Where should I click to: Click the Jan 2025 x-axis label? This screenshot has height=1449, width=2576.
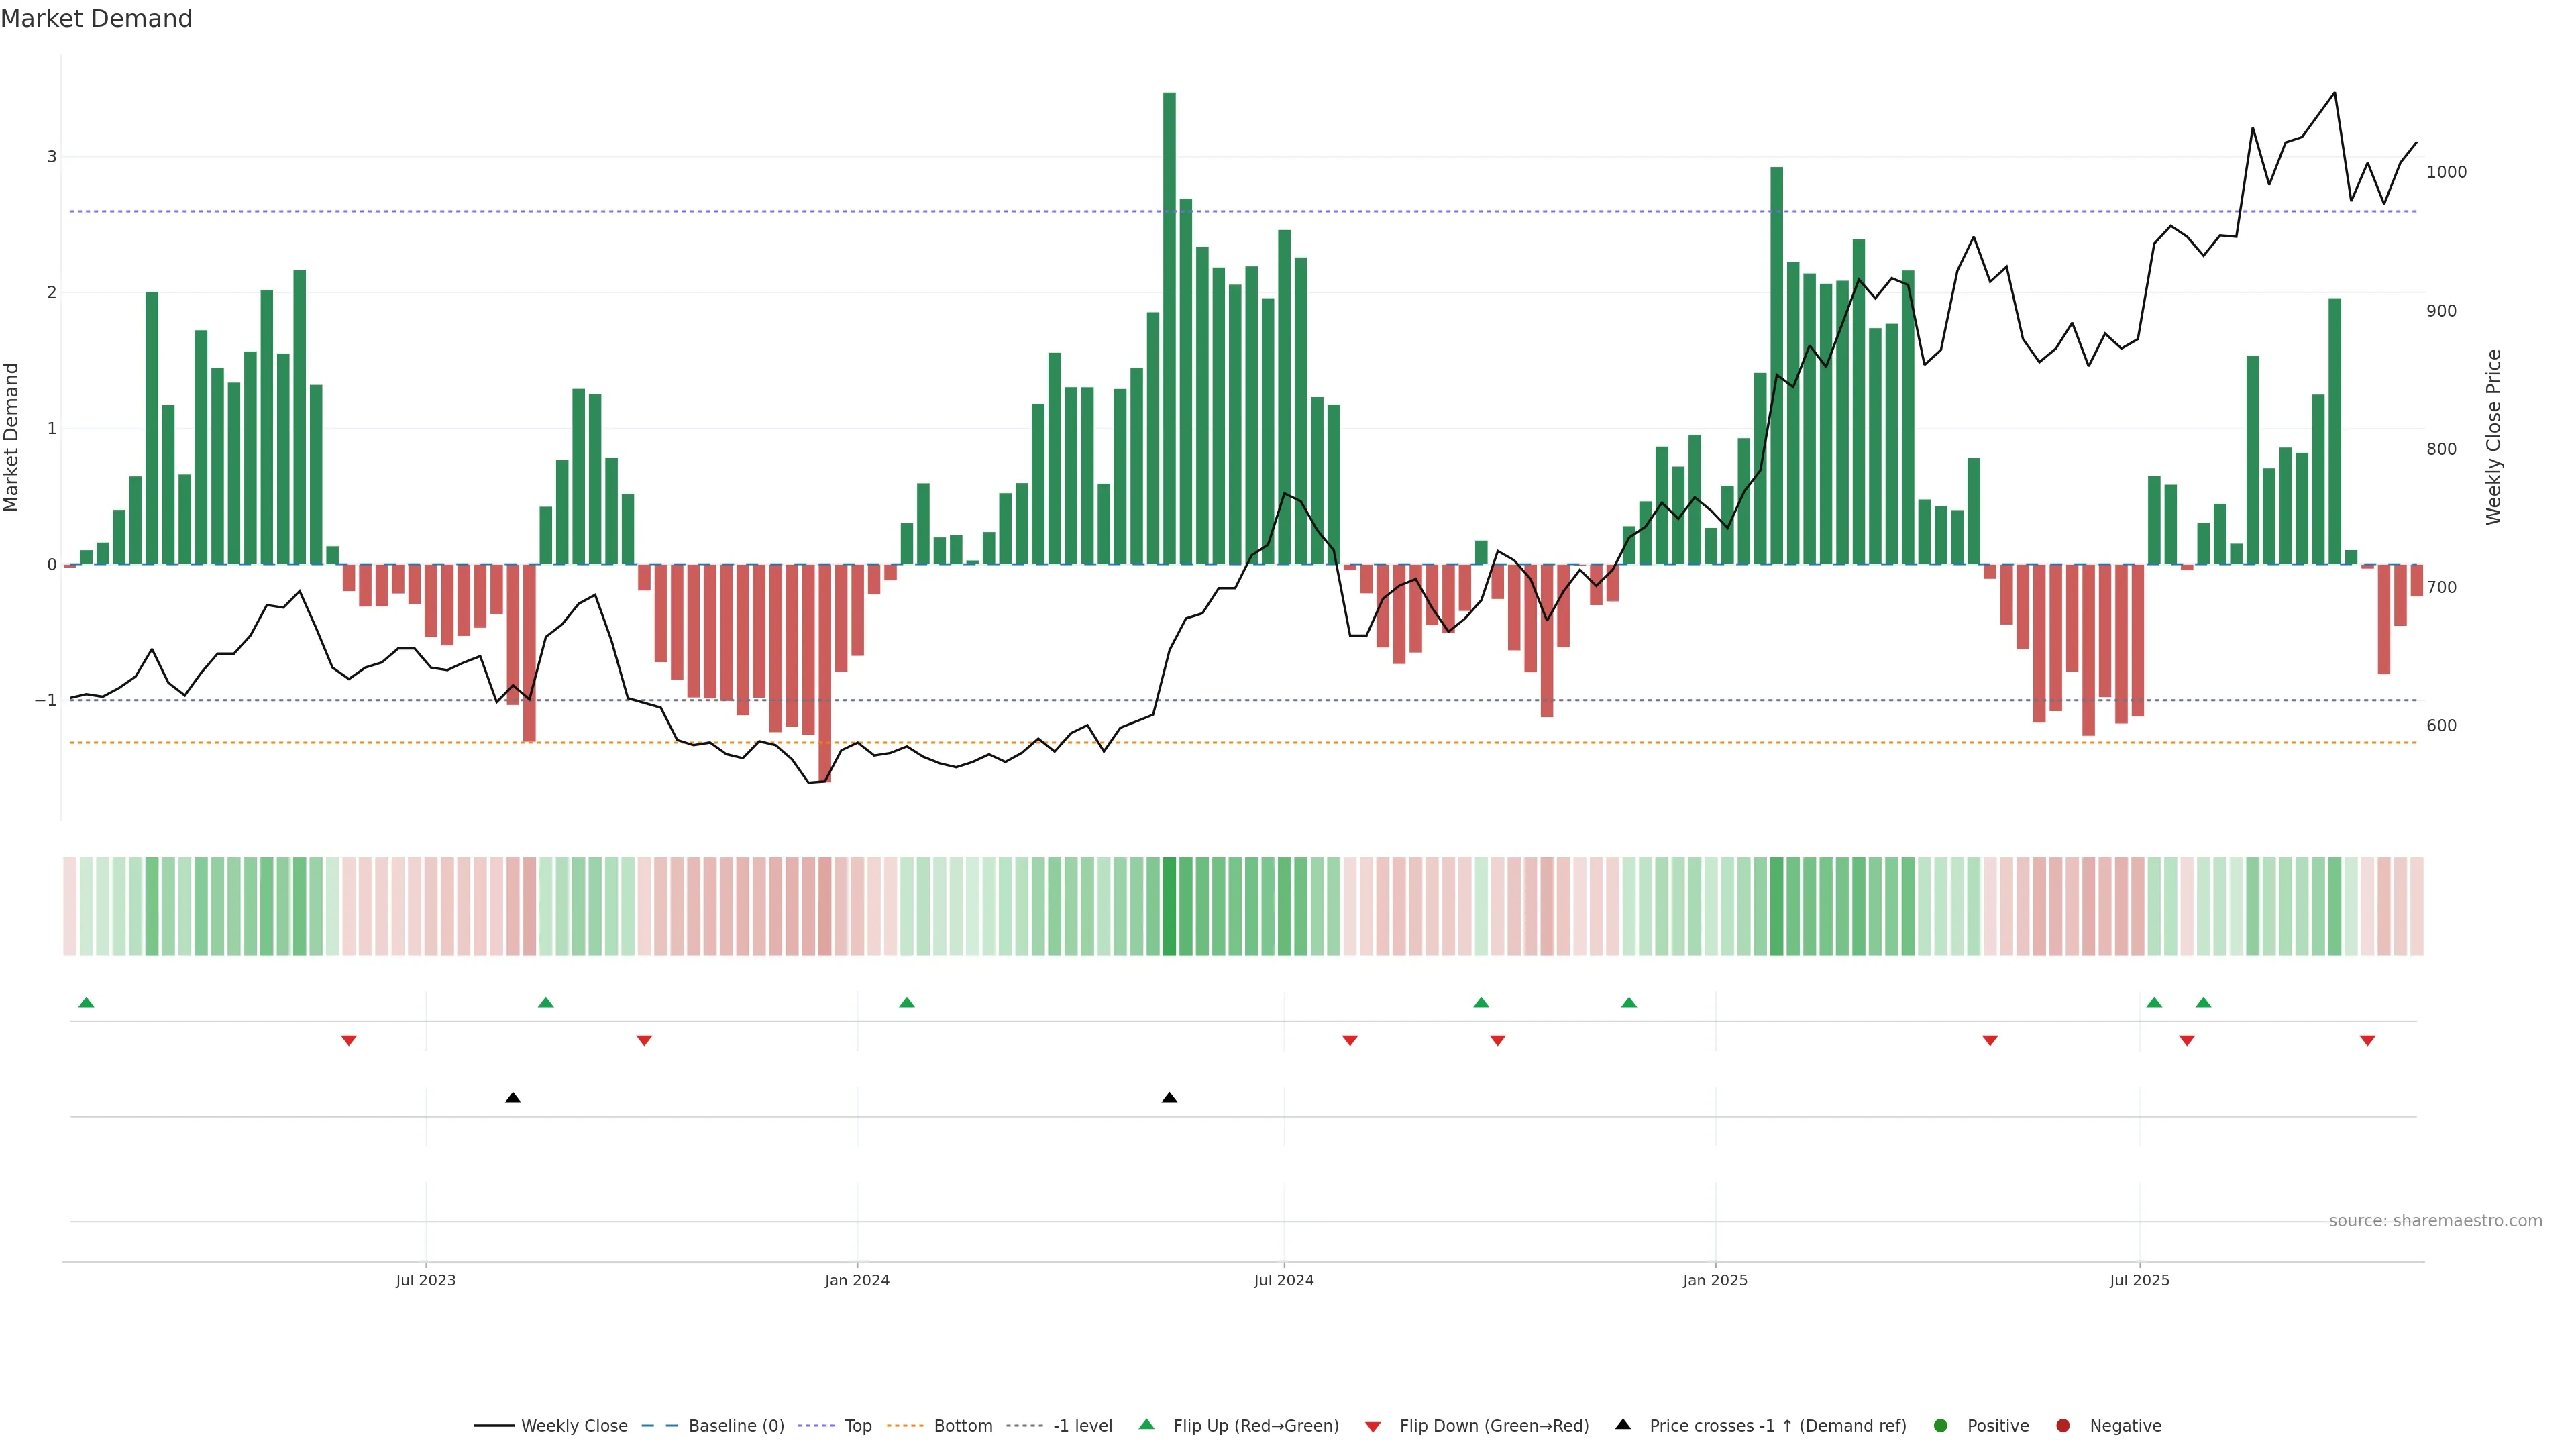click(x=1715, y=1280)
